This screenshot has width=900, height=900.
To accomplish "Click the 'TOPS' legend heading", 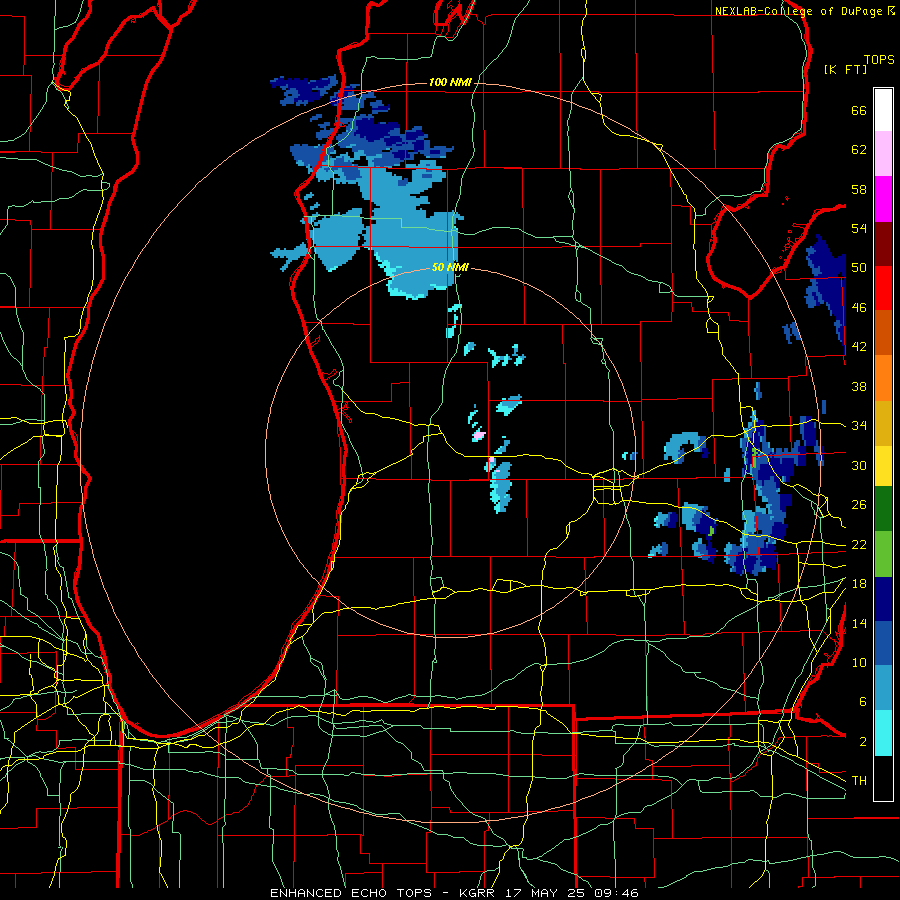I will 879,60.
